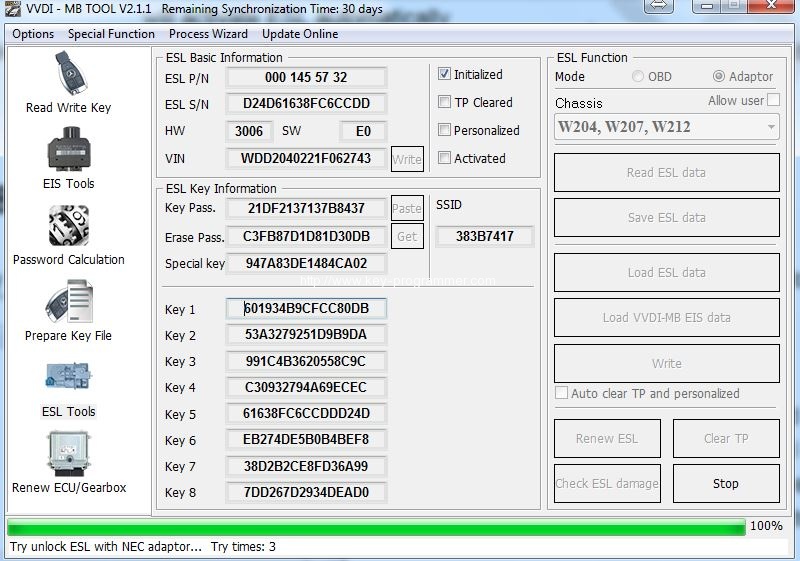The width and height of the screenshot is (800, 561).
Task: Click the Get button beside Erase Pass
Action: [407, 237]
